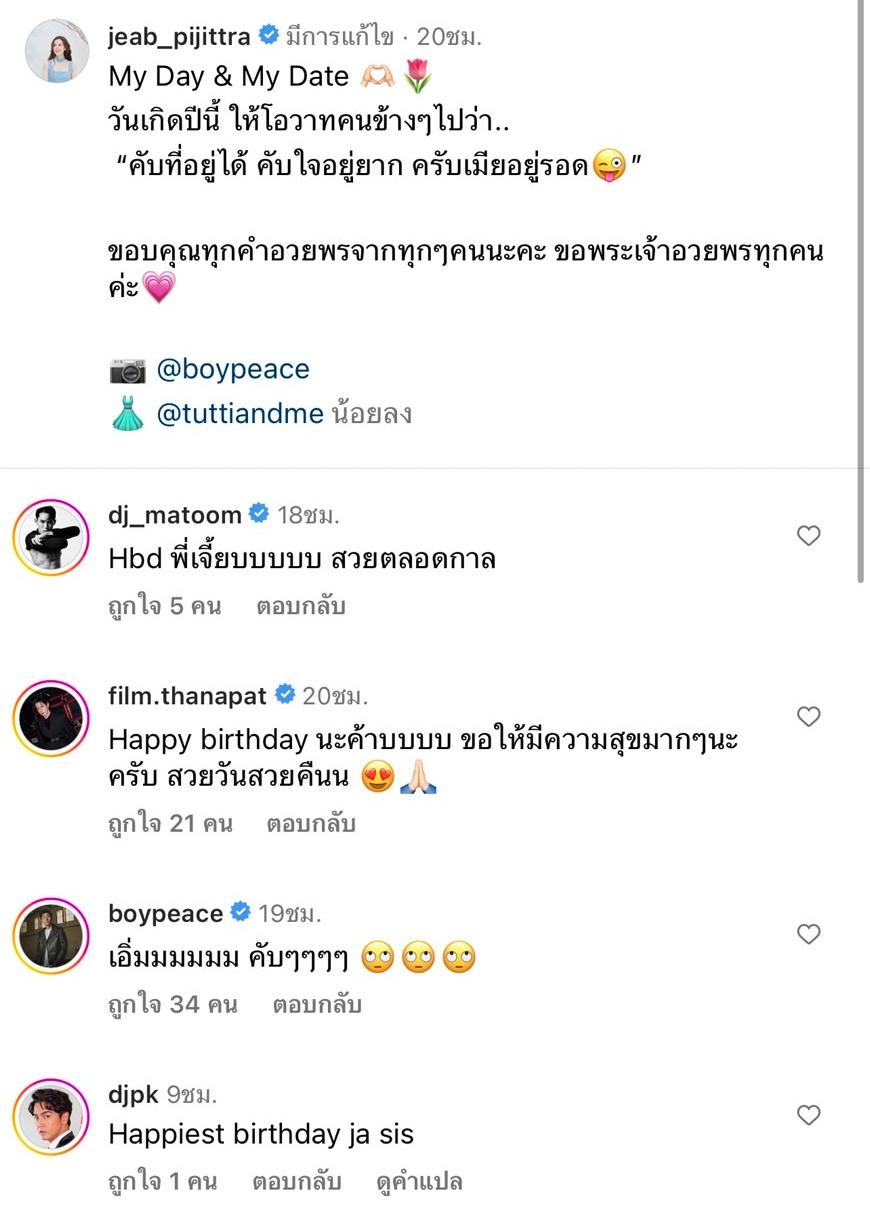Open the jeab_pijittra username link
The image size is (870, 1222).
[x=180, y=37]
